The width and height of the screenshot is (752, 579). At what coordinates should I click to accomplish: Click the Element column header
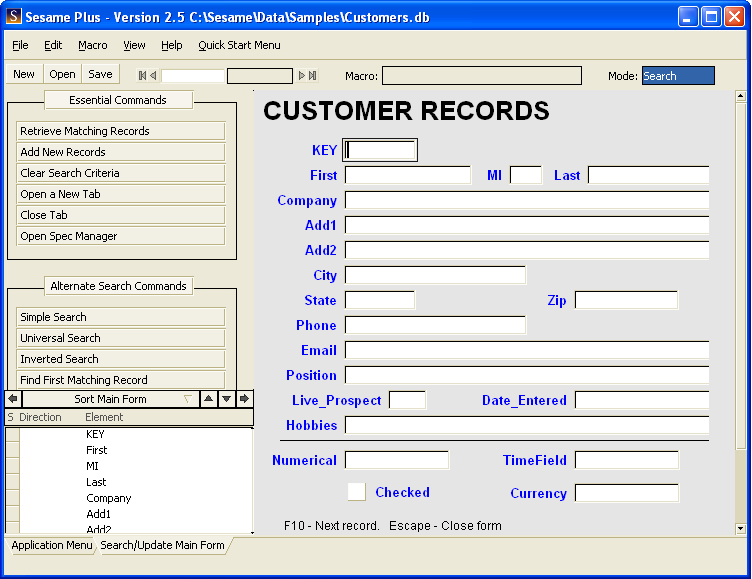point(104,417)
